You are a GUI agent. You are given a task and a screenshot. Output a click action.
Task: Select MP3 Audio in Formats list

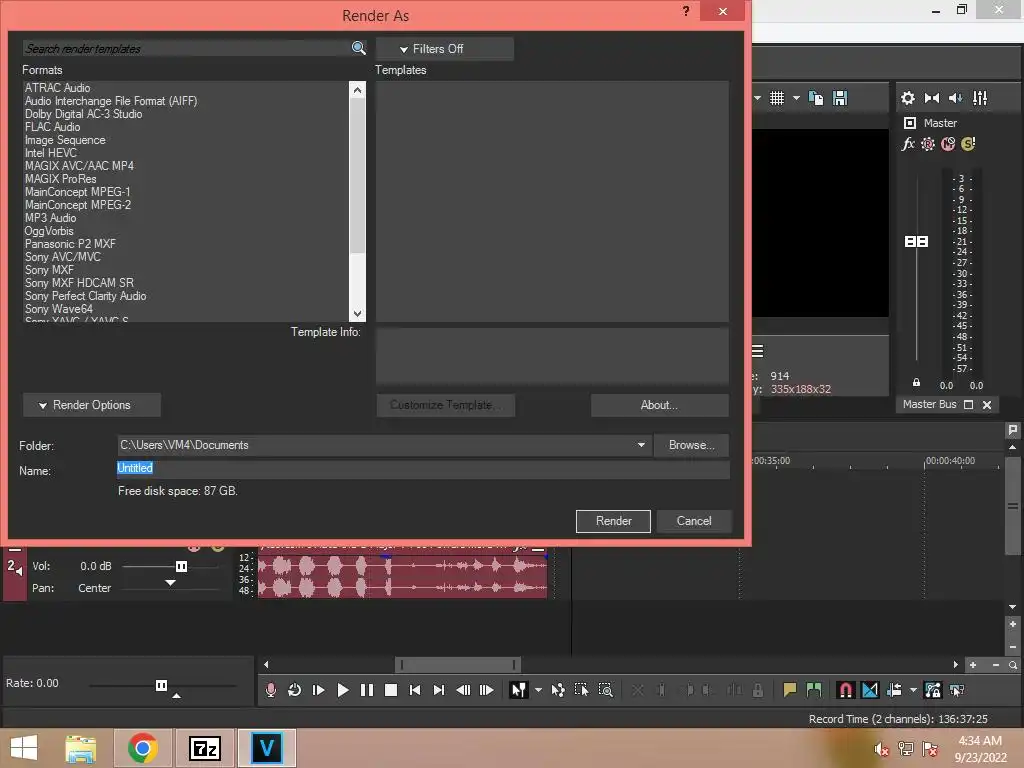pos(50,218)
